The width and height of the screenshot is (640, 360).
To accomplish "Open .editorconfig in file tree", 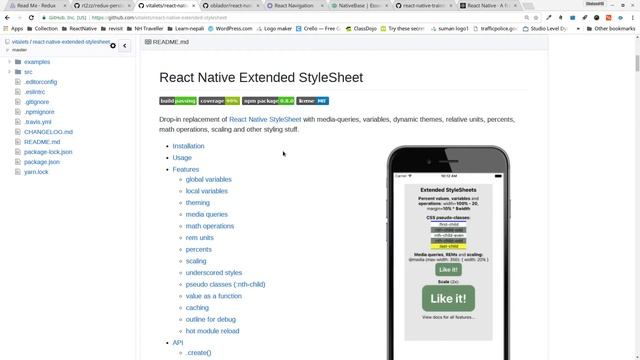I will [40, 82].
